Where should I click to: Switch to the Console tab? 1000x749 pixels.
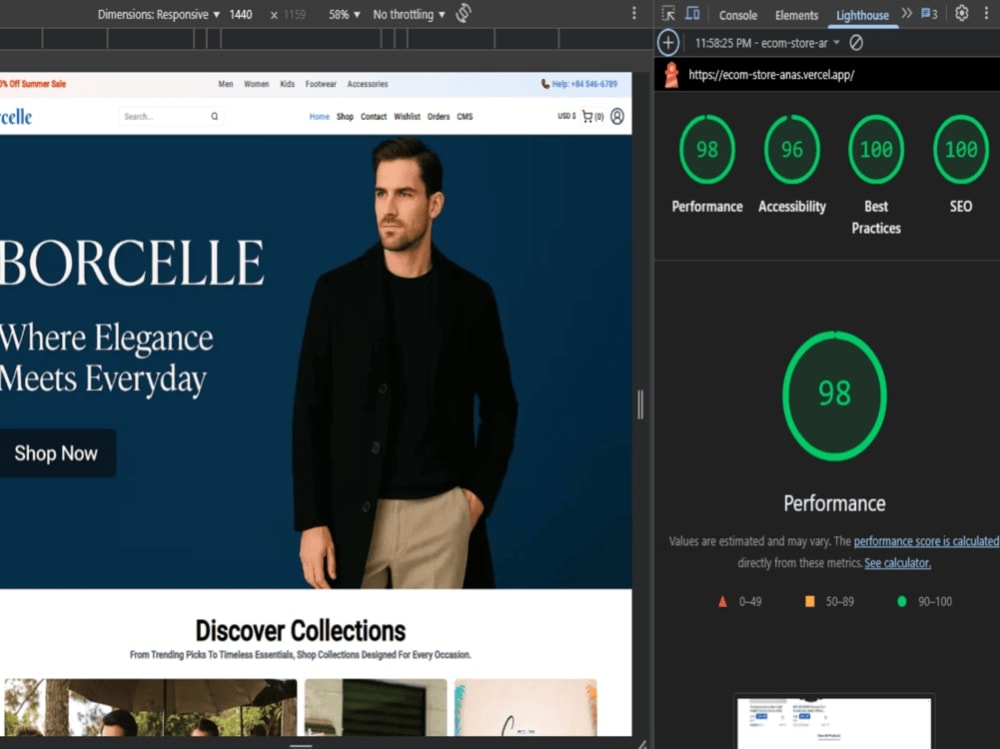point(738,15)
